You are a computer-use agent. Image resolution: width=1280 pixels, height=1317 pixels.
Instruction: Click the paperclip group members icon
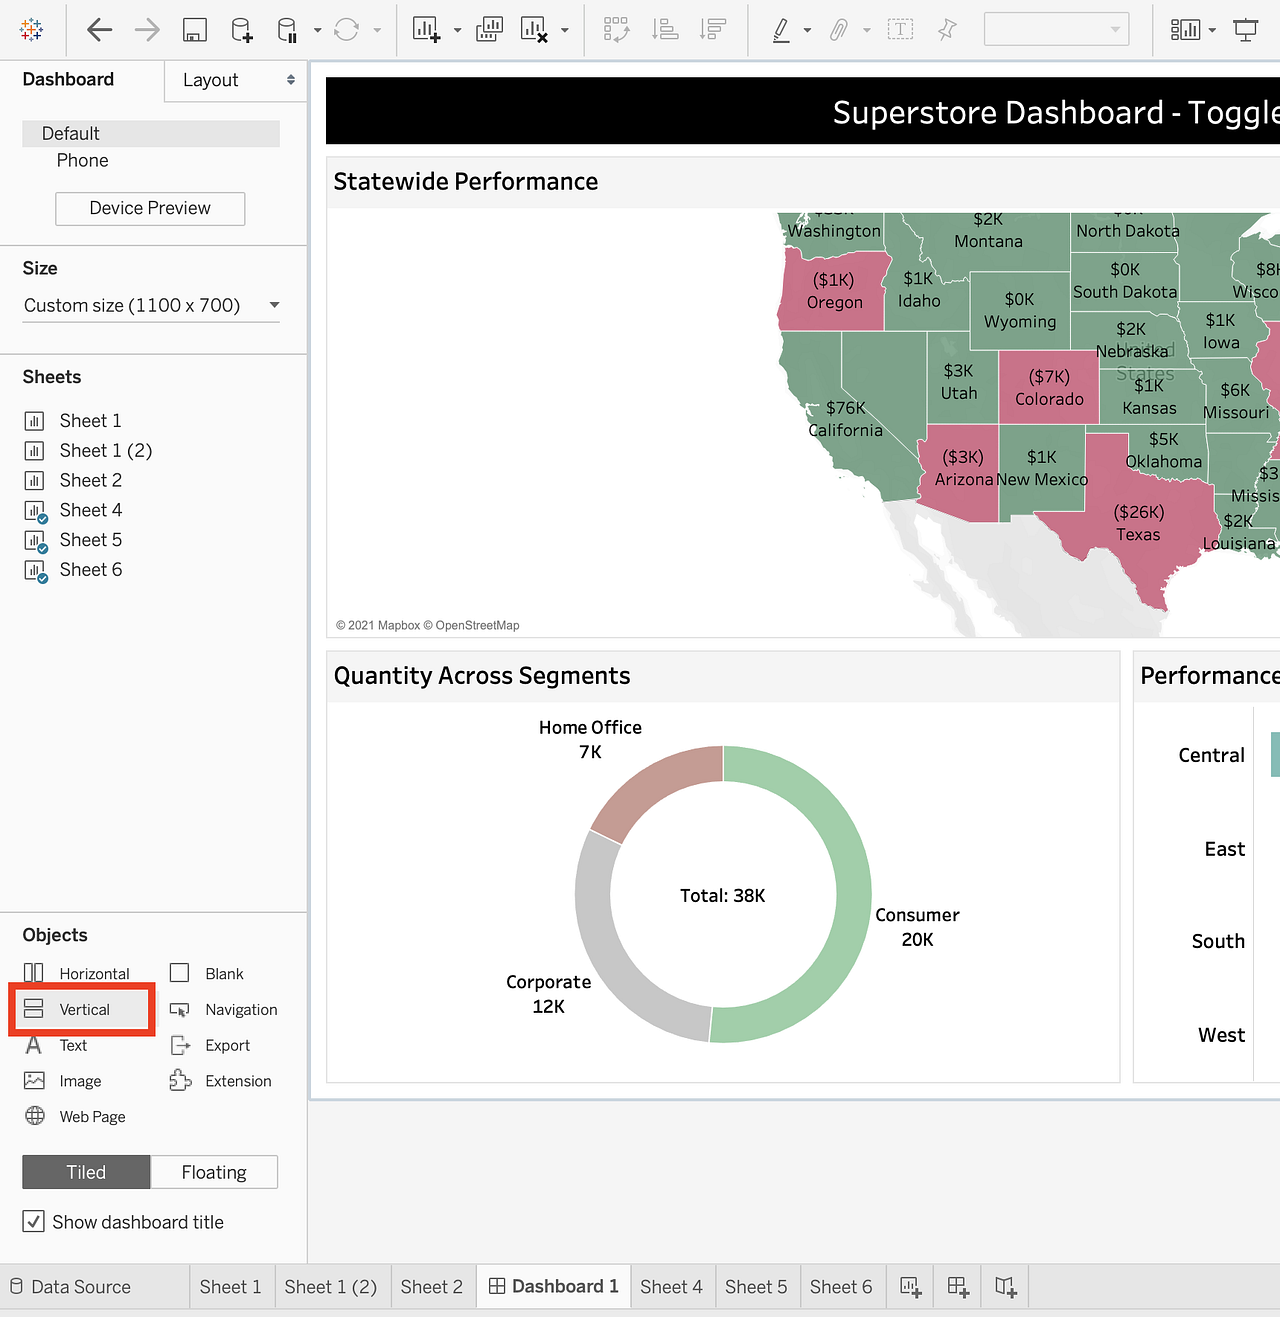point(839,30)
